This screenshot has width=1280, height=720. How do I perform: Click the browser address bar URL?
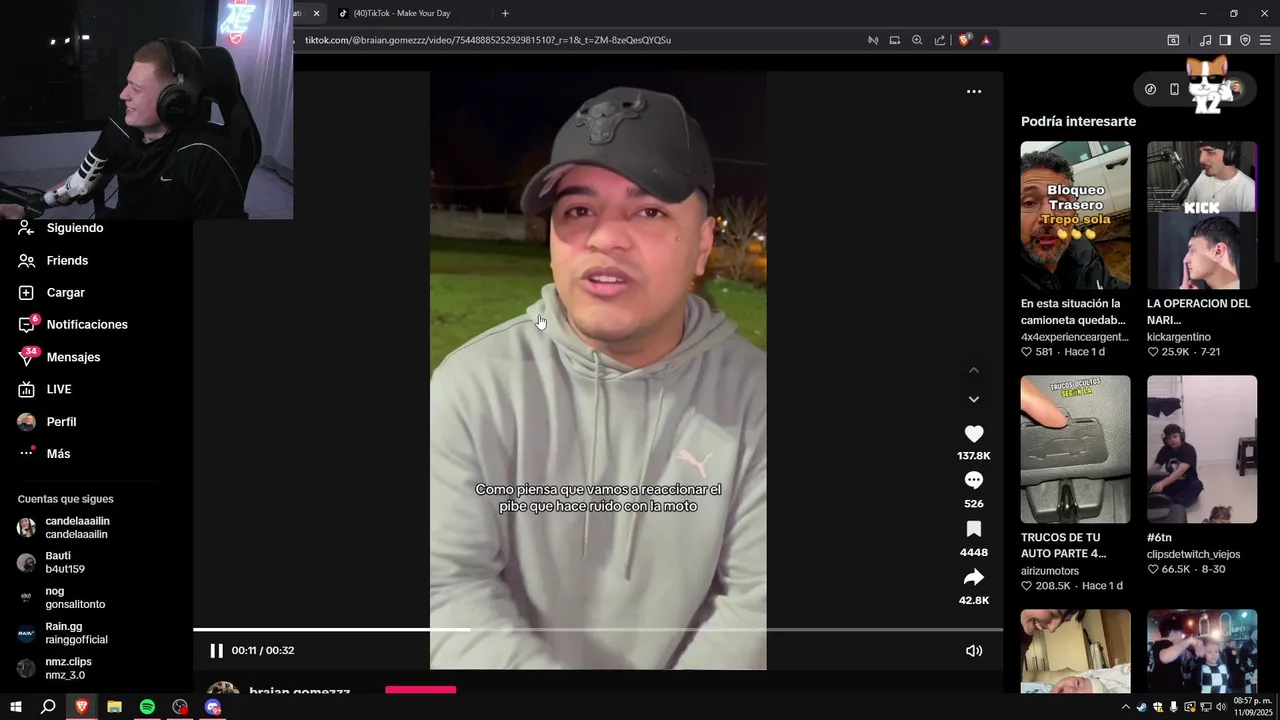pos(488,40)
